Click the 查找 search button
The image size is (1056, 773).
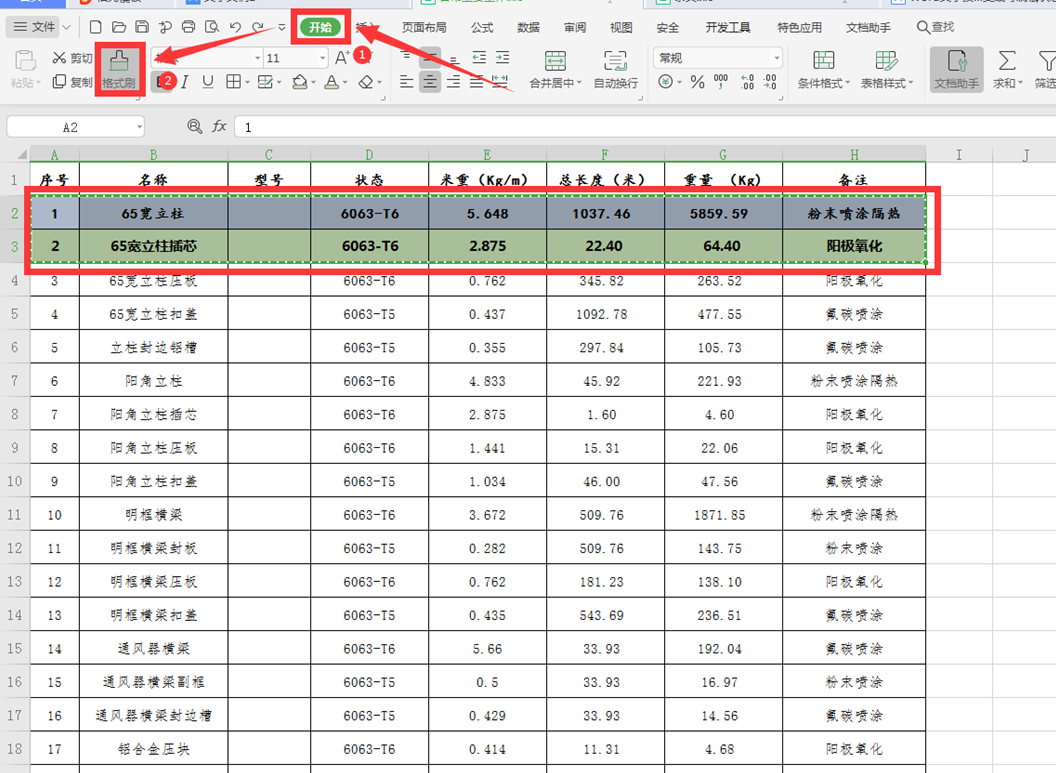pos(935,27)
